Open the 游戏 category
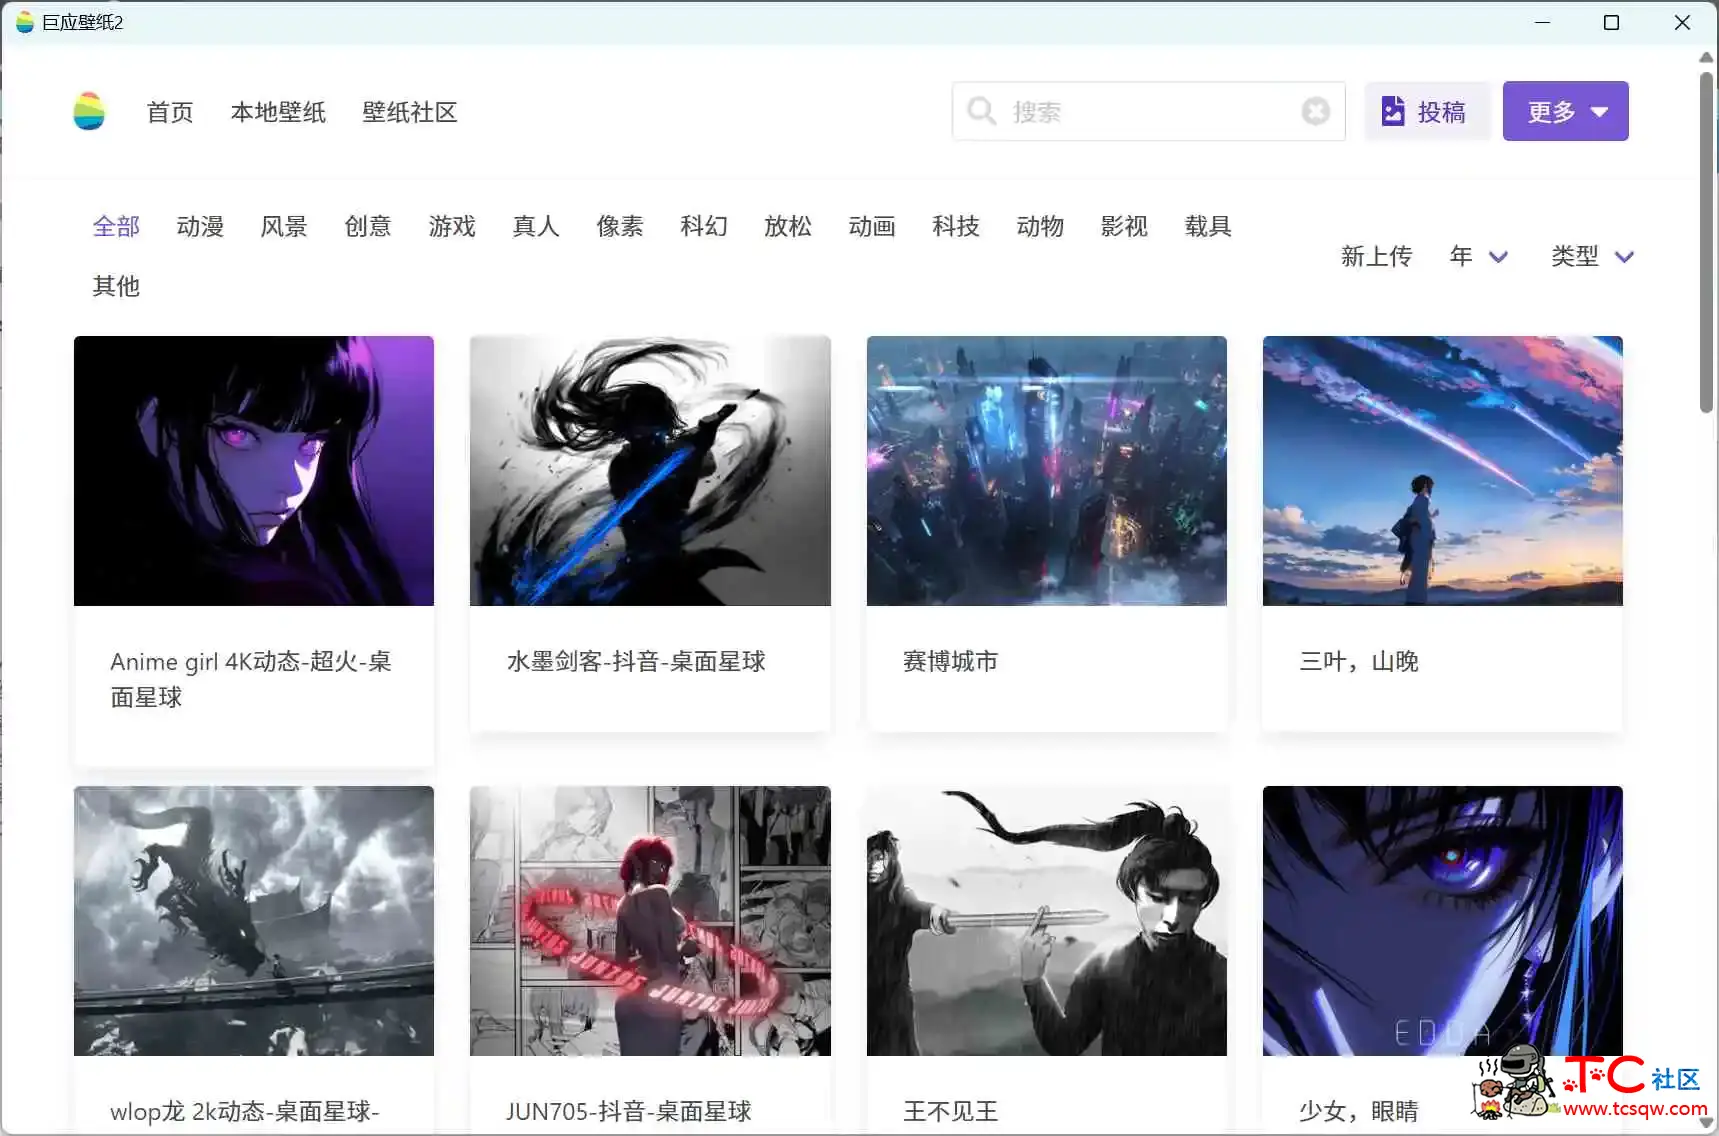Screen dimensions: 1719x1136 [x=451, y=226]
